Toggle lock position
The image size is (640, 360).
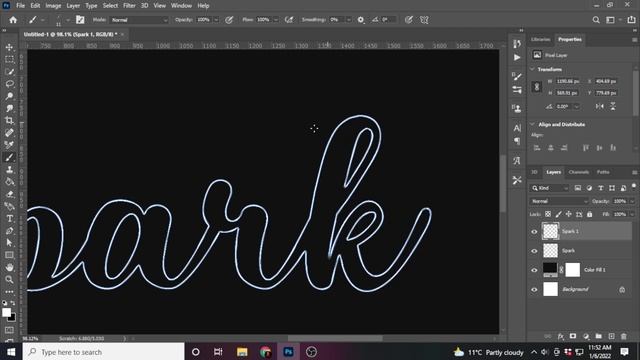click(x=569, y=214)
